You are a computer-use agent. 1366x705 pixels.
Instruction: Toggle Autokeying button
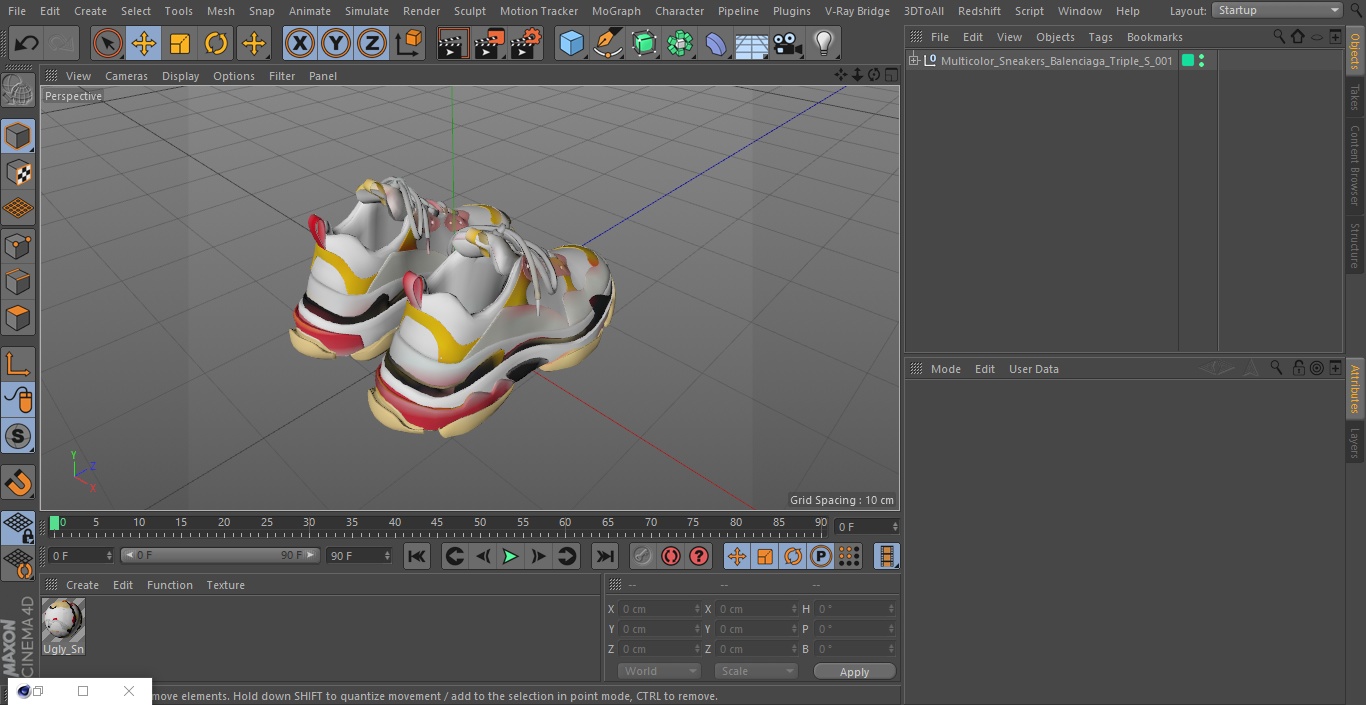tap(671, 556)
